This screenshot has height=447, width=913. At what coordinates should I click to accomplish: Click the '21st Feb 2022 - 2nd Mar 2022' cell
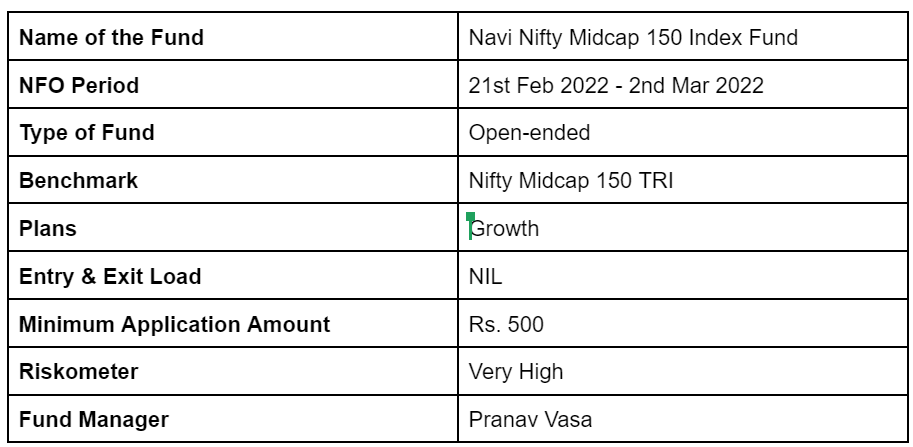[683, 84]
